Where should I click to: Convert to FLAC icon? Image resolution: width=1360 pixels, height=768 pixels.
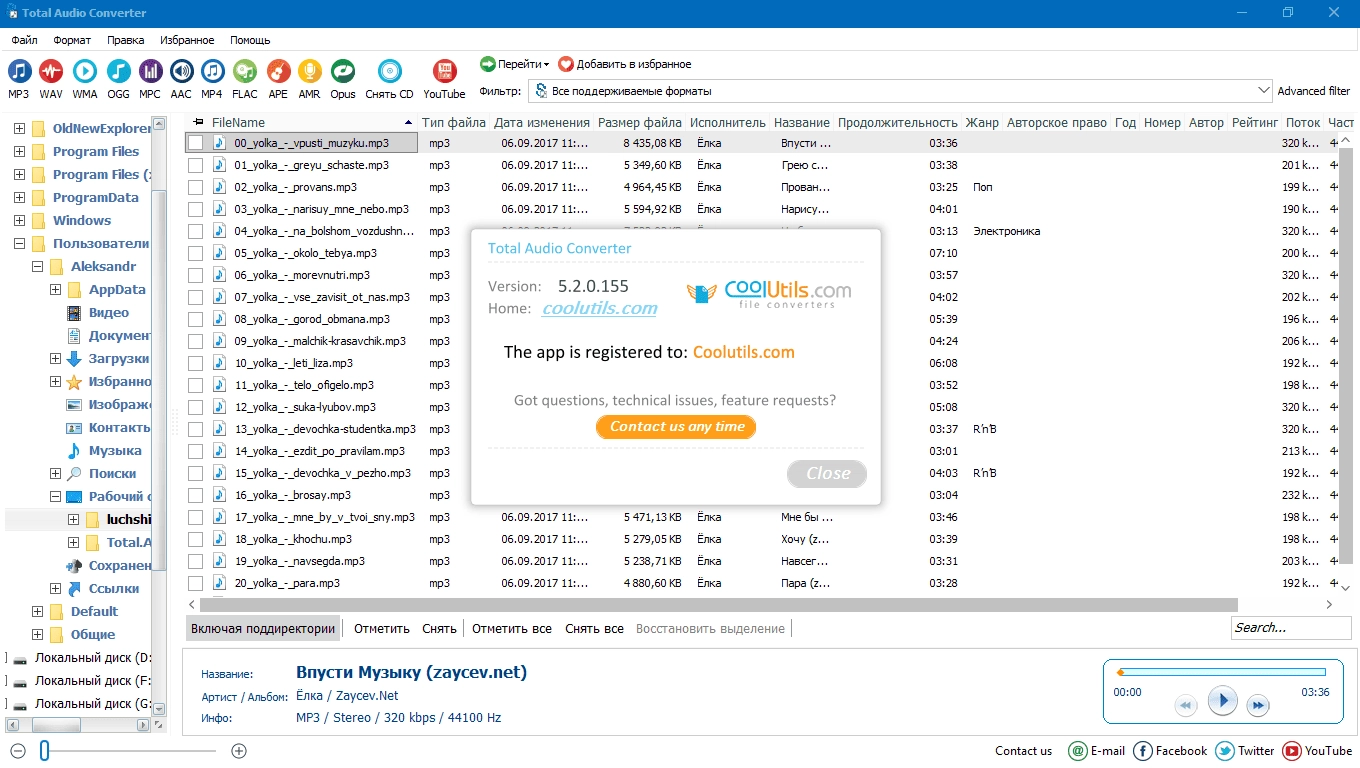point(245,71)
